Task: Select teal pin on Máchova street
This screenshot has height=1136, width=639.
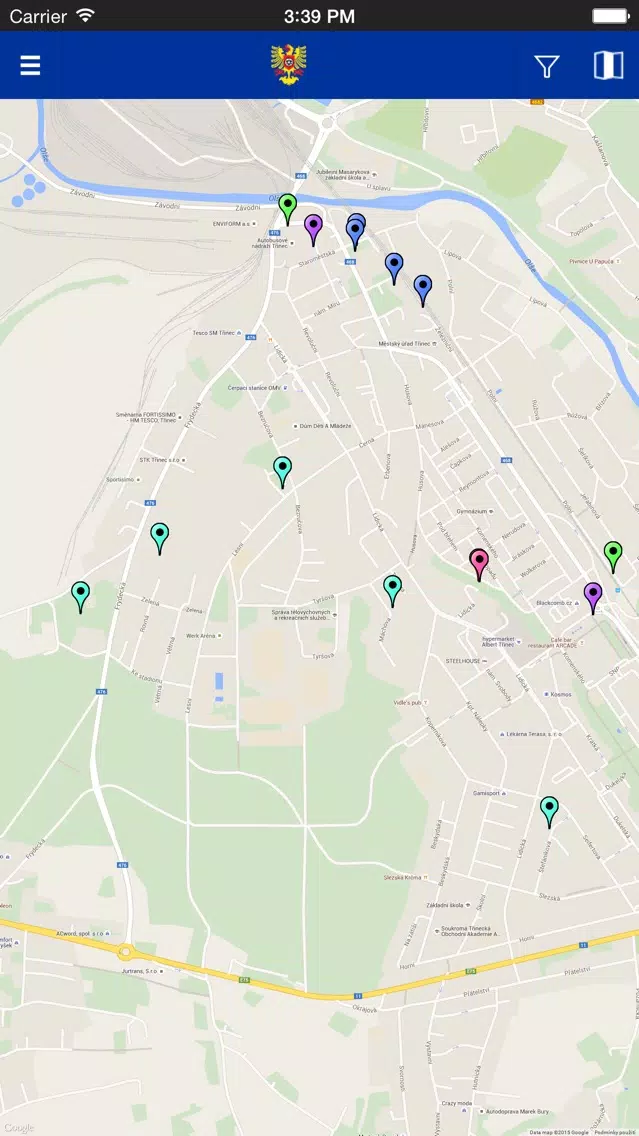Action: pyautogui.click(x=393, y=591)
